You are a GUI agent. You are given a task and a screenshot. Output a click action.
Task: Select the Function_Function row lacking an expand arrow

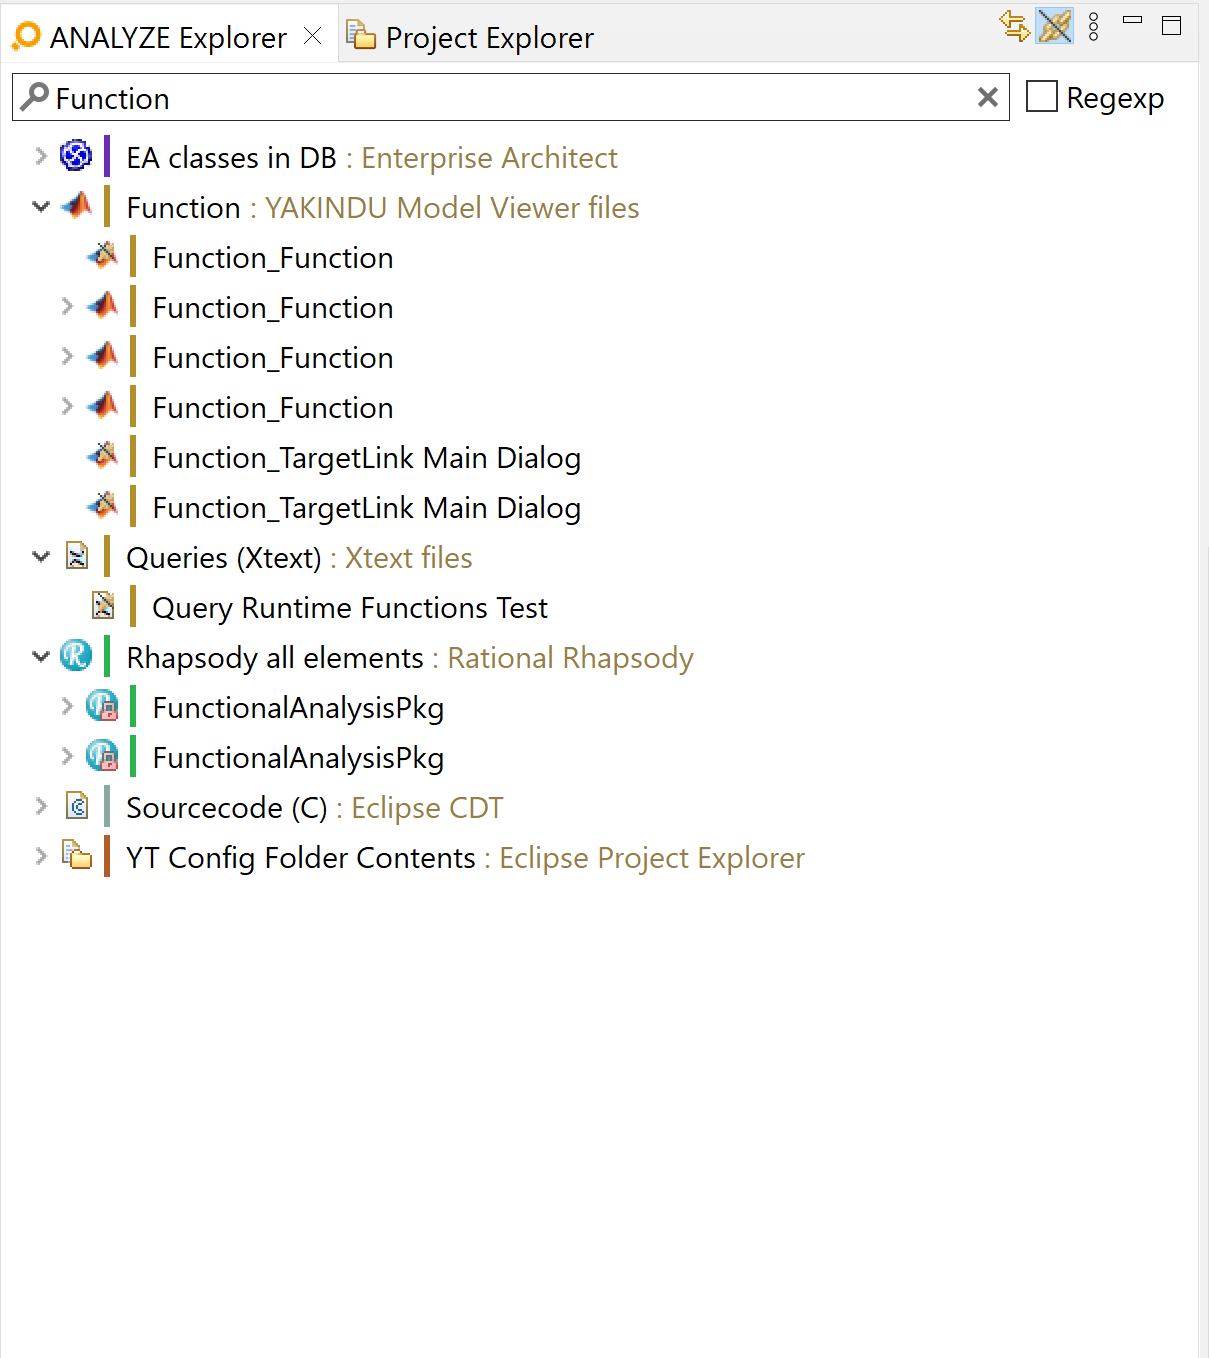click(x=273, y=258)
